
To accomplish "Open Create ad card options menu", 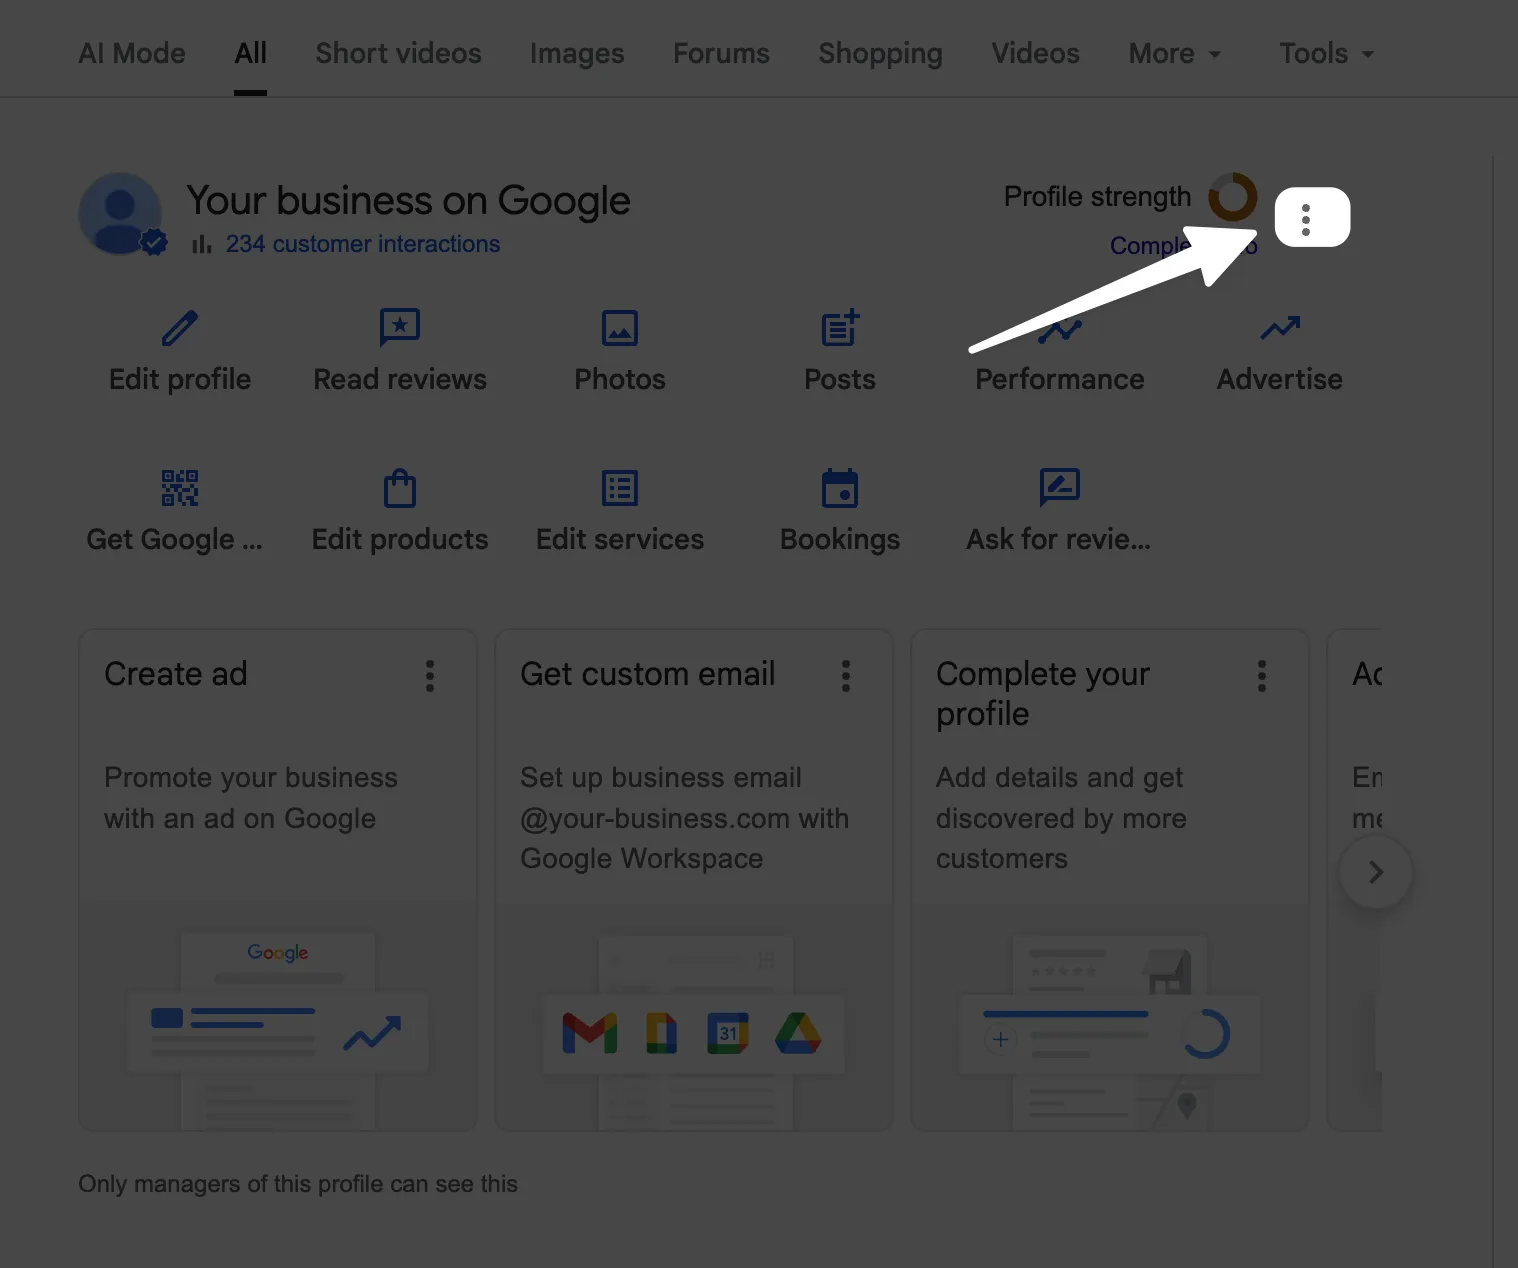I will 430,676.
